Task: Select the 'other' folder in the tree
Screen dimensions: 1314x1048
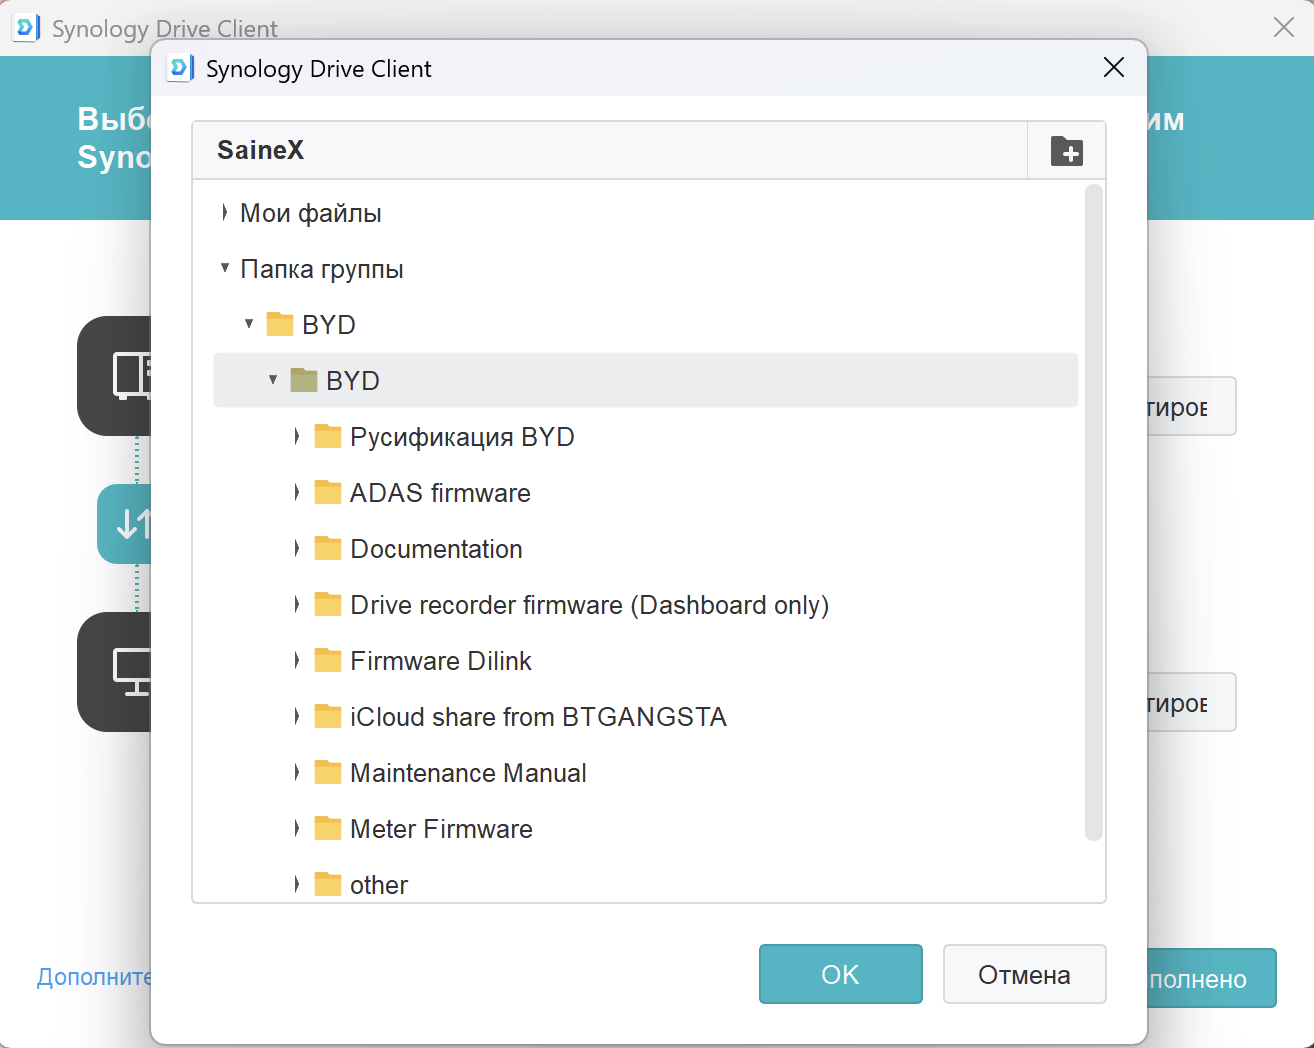Action: (378, 885)
